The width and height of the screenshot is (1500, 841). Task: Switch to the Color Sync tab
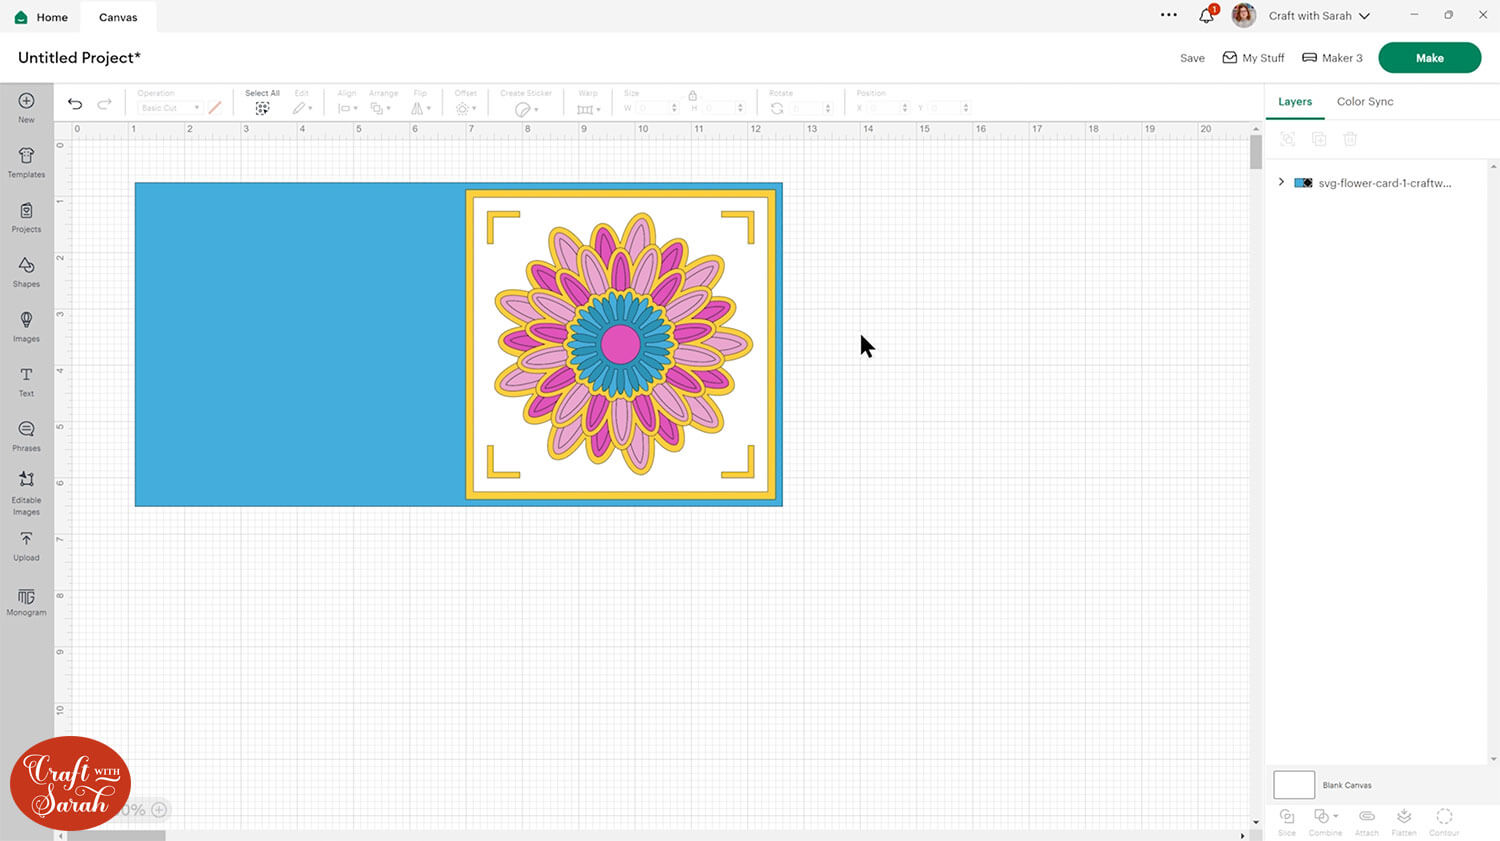pos(1364,102)
